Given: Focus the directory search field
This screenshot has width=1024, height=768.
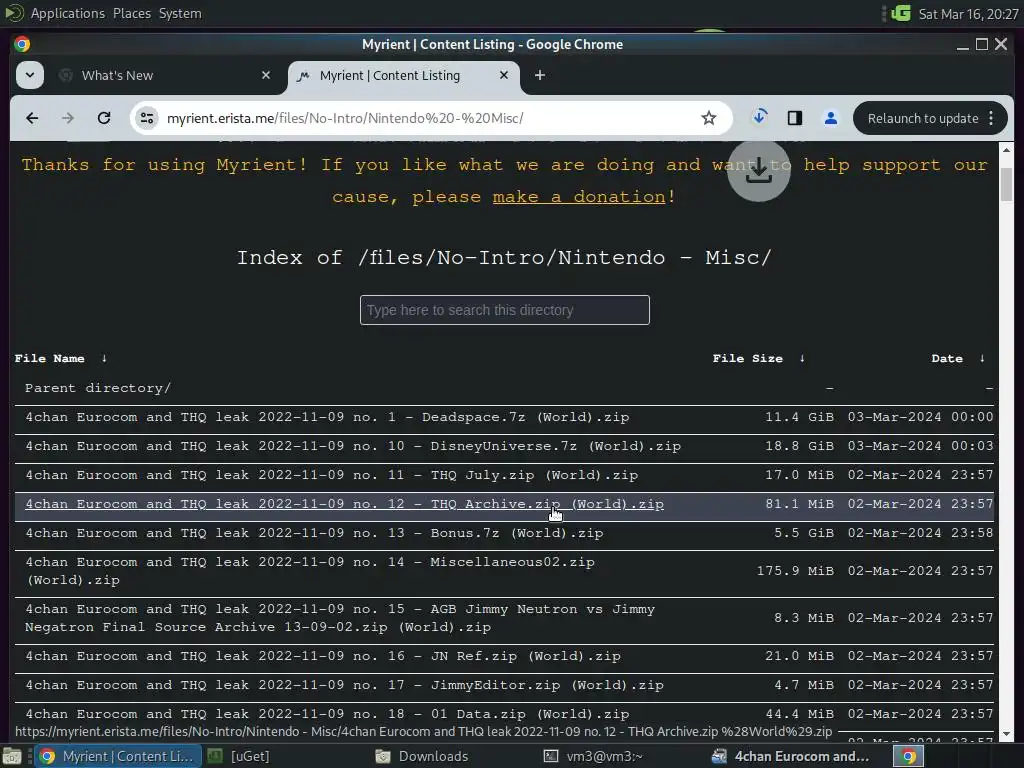Looking at the screenshot, I should coord(505,310).
